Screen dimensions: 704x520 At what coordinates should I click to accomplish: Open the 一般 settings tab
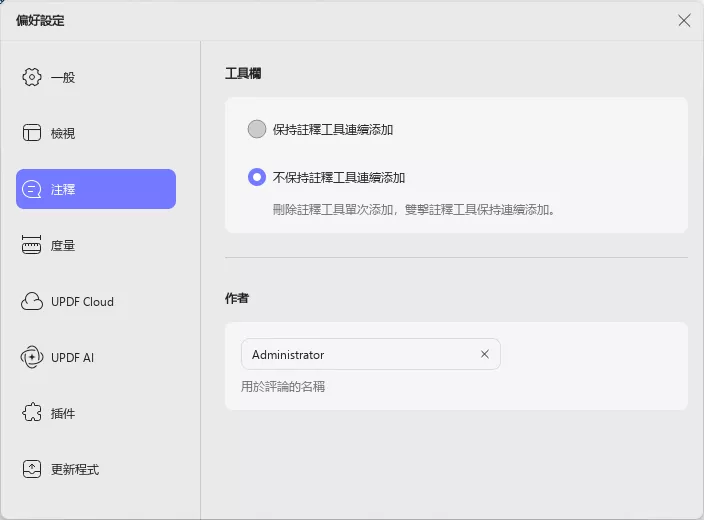click(x=96, y=77)
